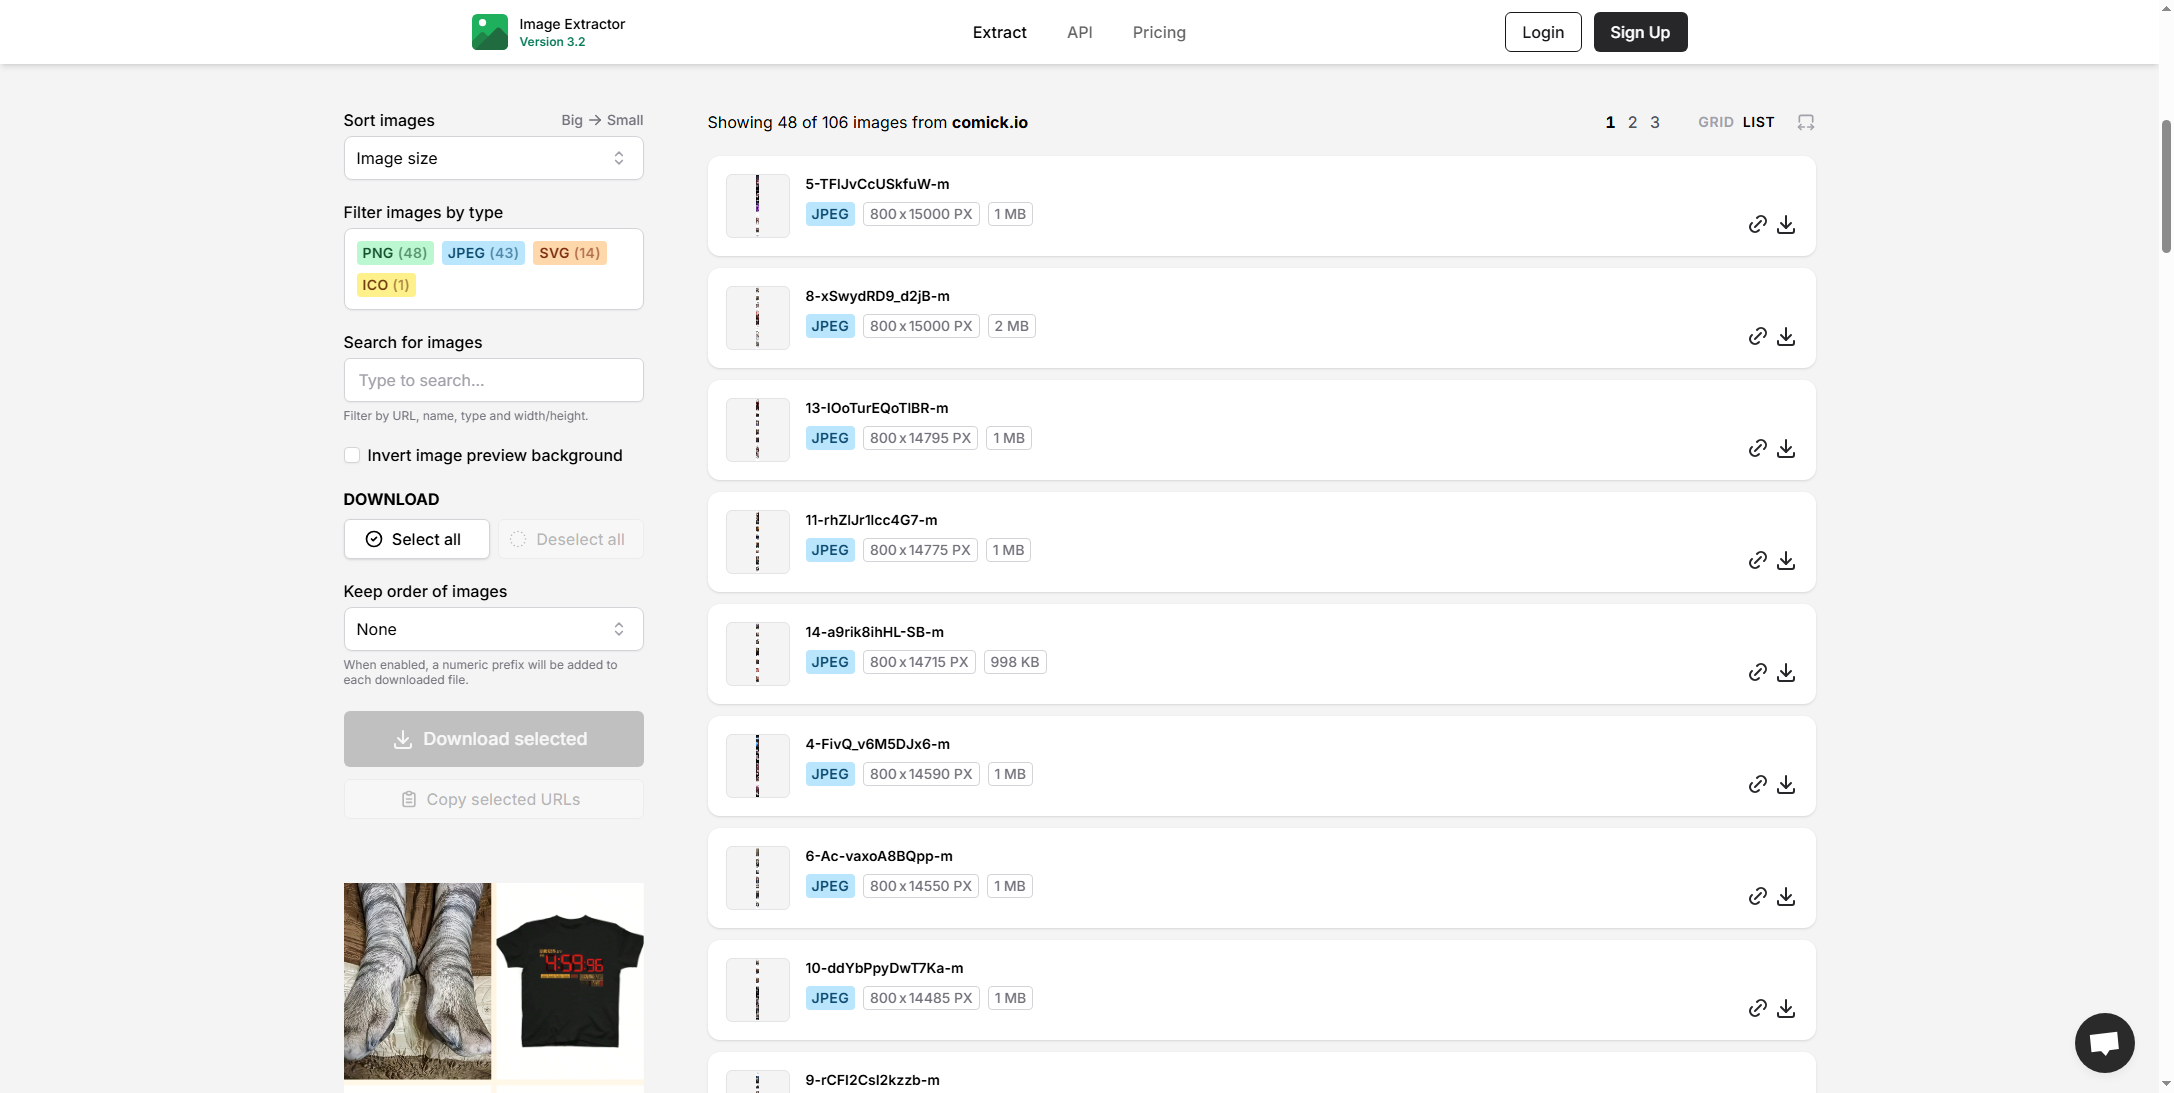The image size is (2174, 1093).
Task: Open the furry feet ad image
Action: [417, 981]
